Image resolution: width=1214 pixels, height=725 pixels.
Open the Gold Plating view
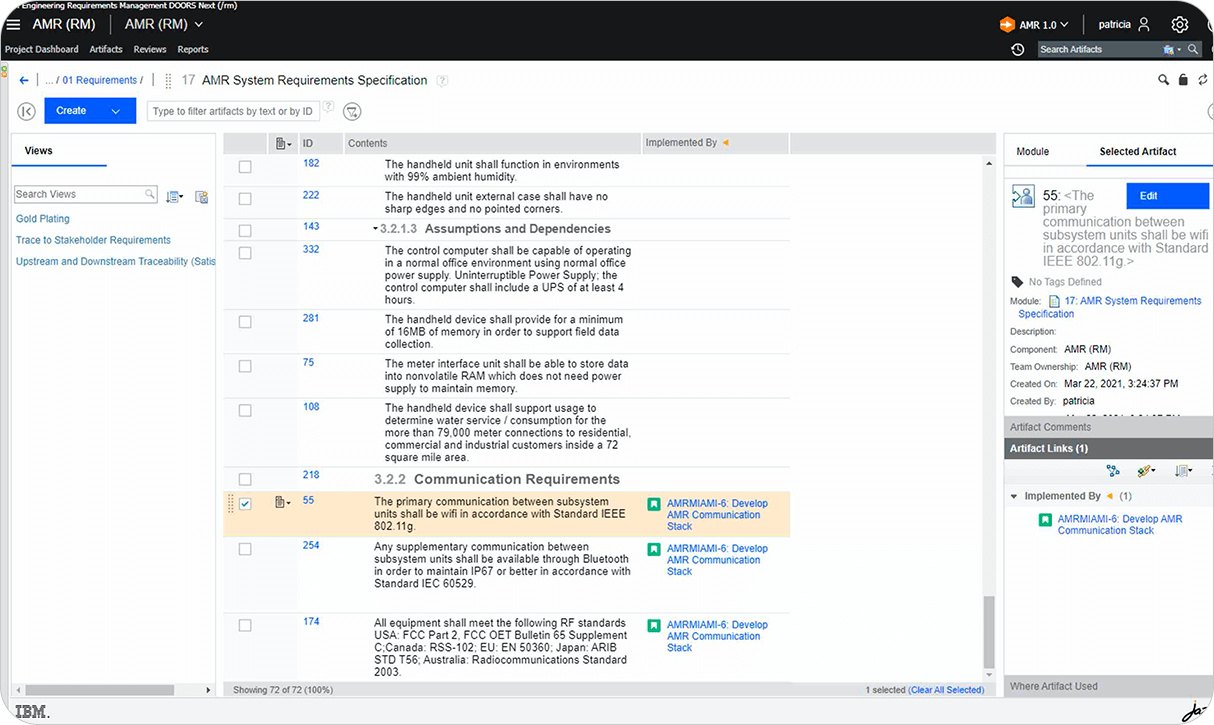43,219
